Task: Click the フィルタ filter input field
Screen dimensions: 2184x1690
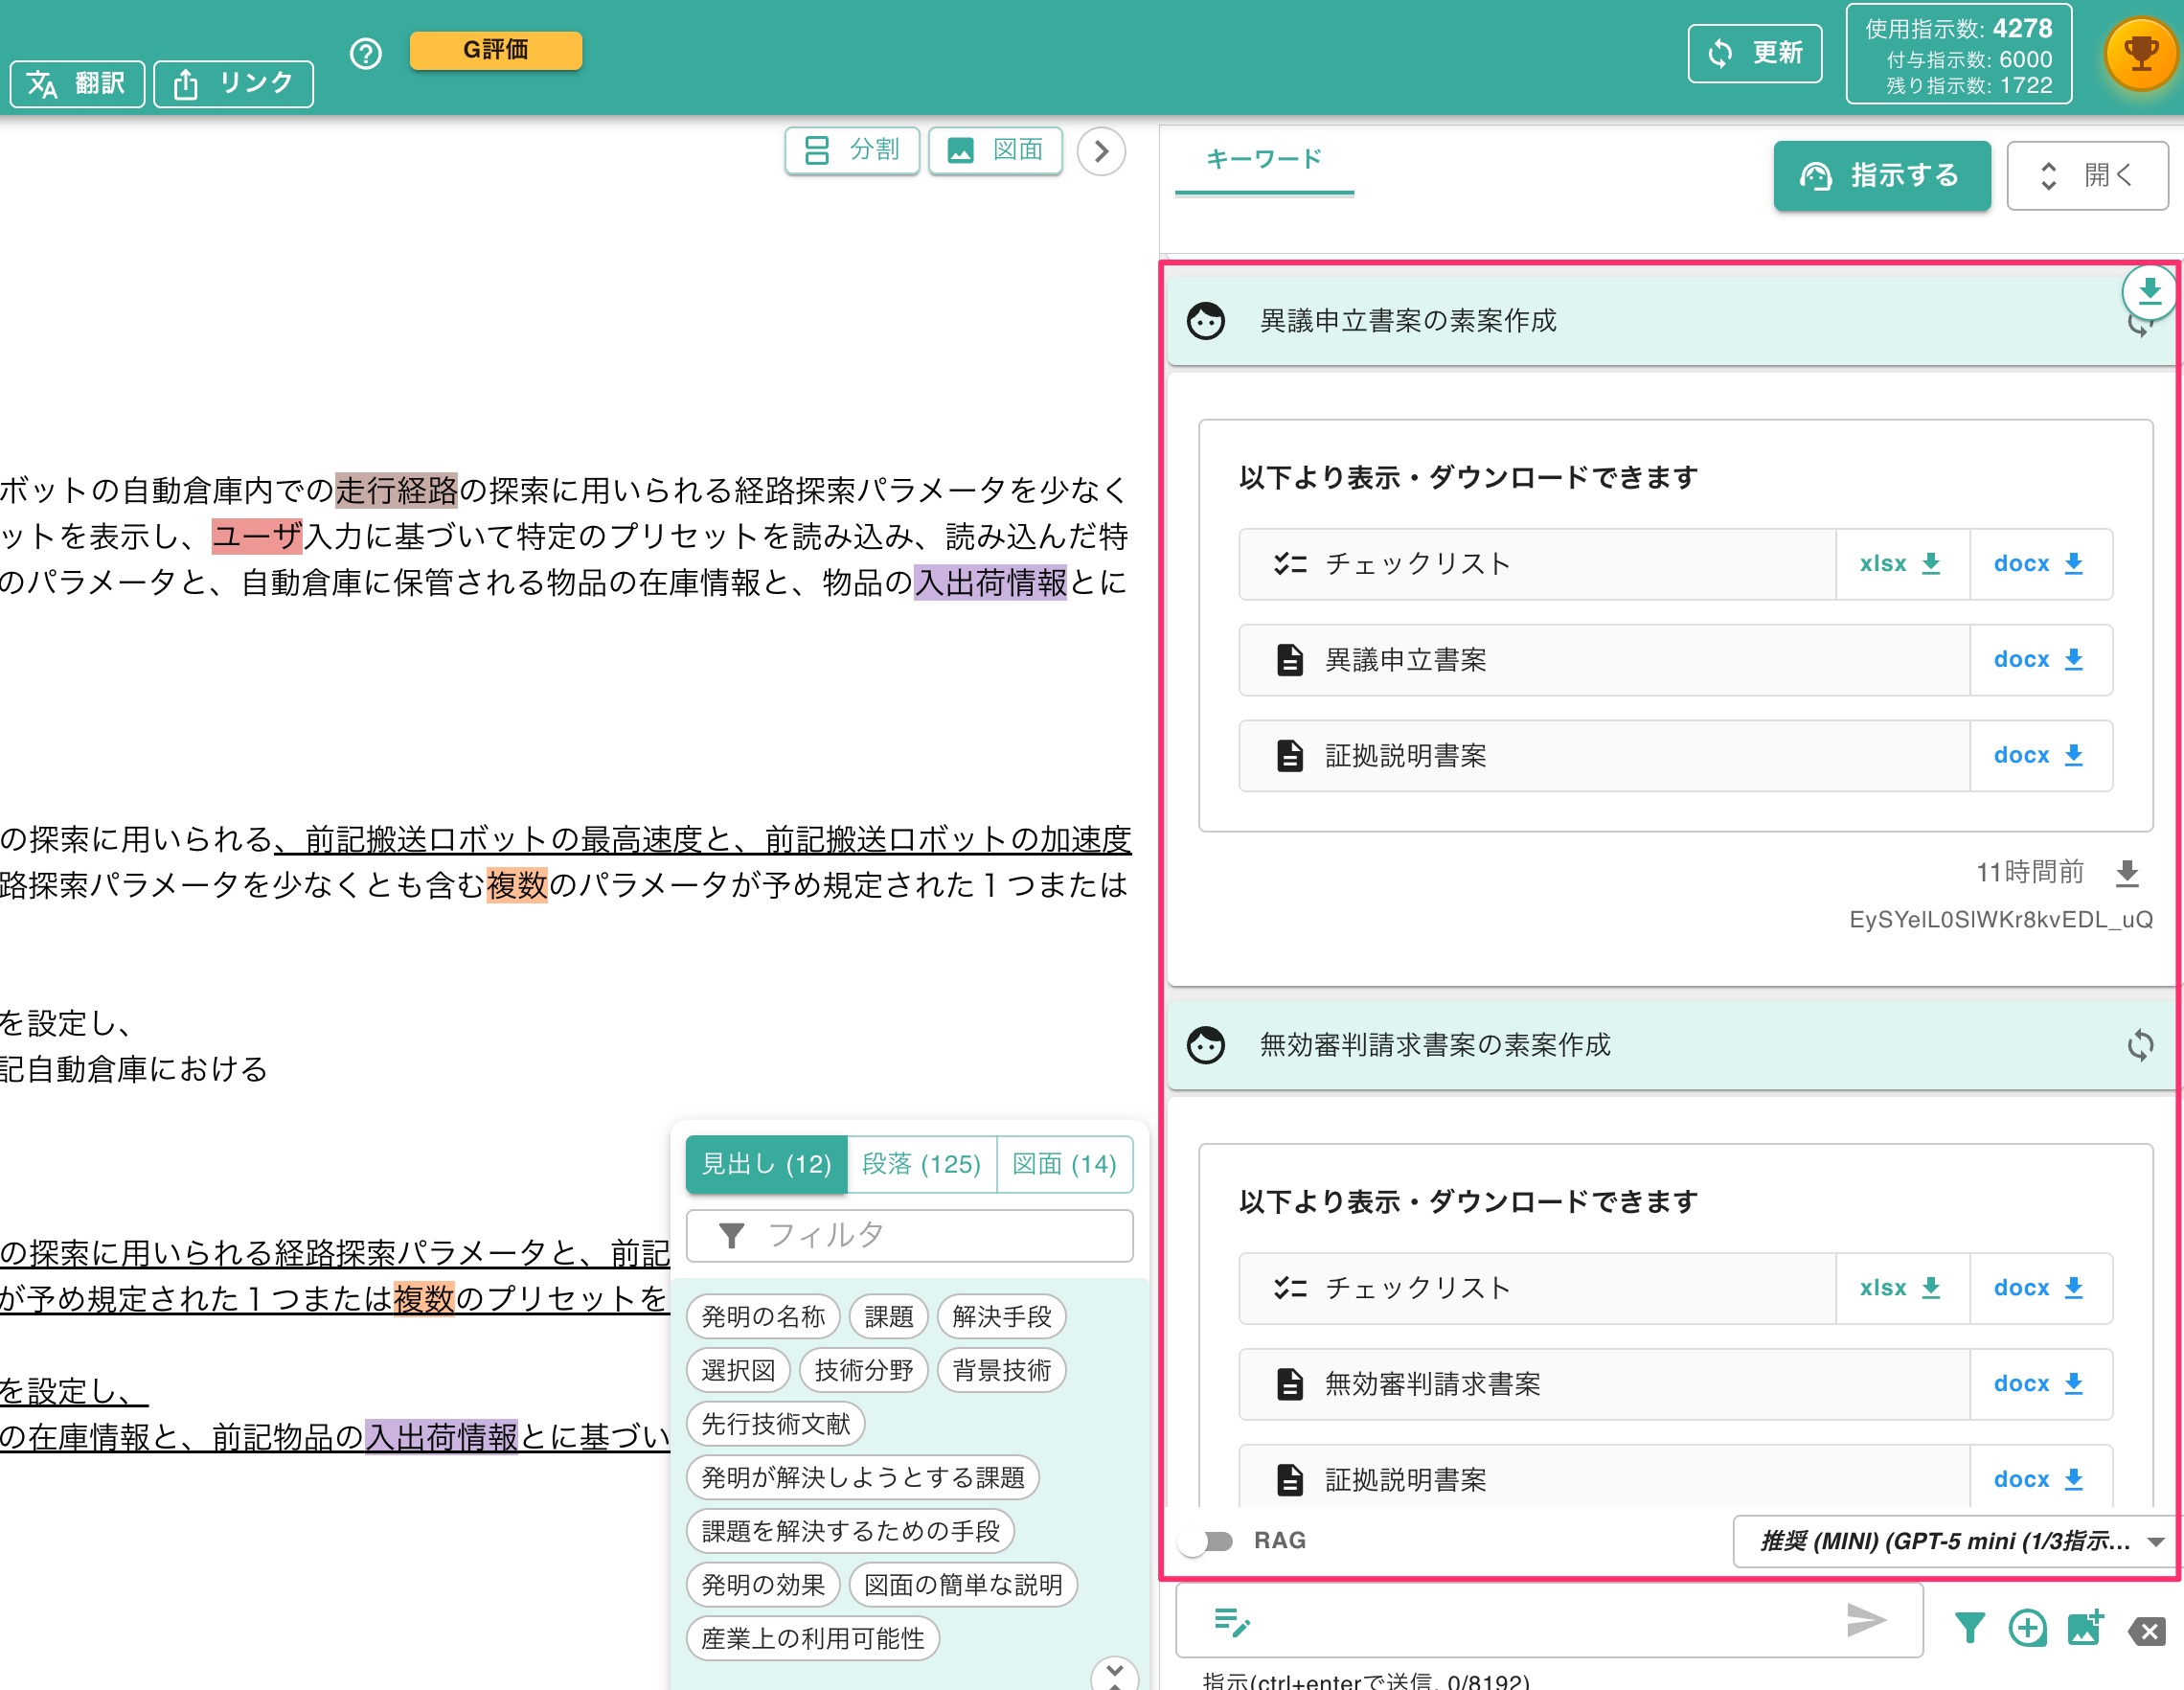Action: tap(909, 1236)
